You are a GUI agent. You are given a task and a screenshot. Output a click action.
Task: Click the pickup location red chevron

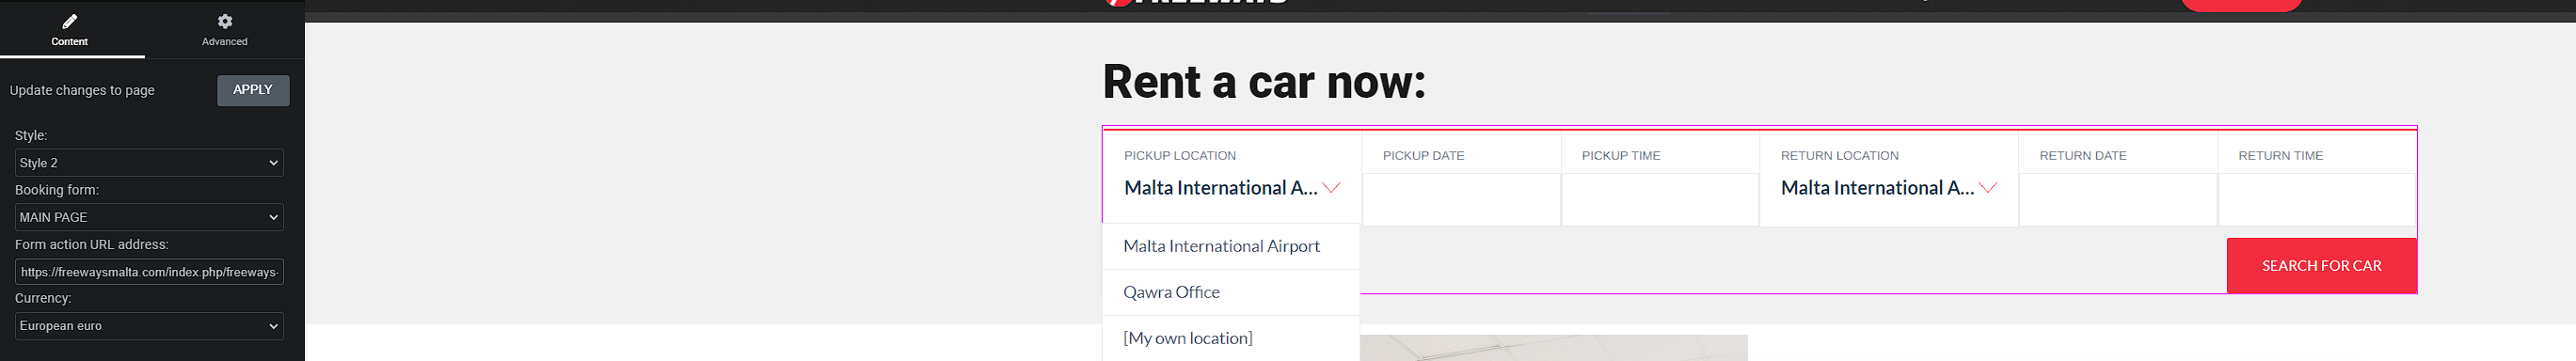click(x=1331, y=187)
